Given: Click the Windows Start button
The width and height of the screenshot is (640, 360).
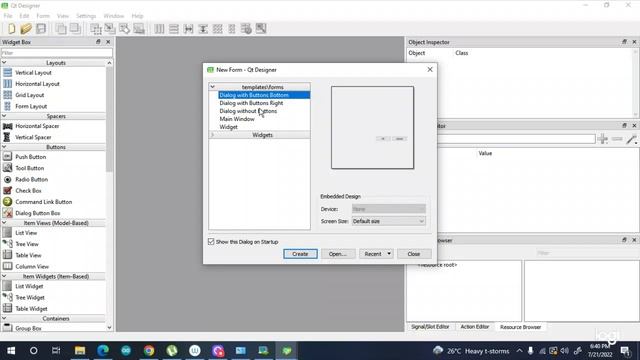Looking at the screenshot, I should [11, 351].
